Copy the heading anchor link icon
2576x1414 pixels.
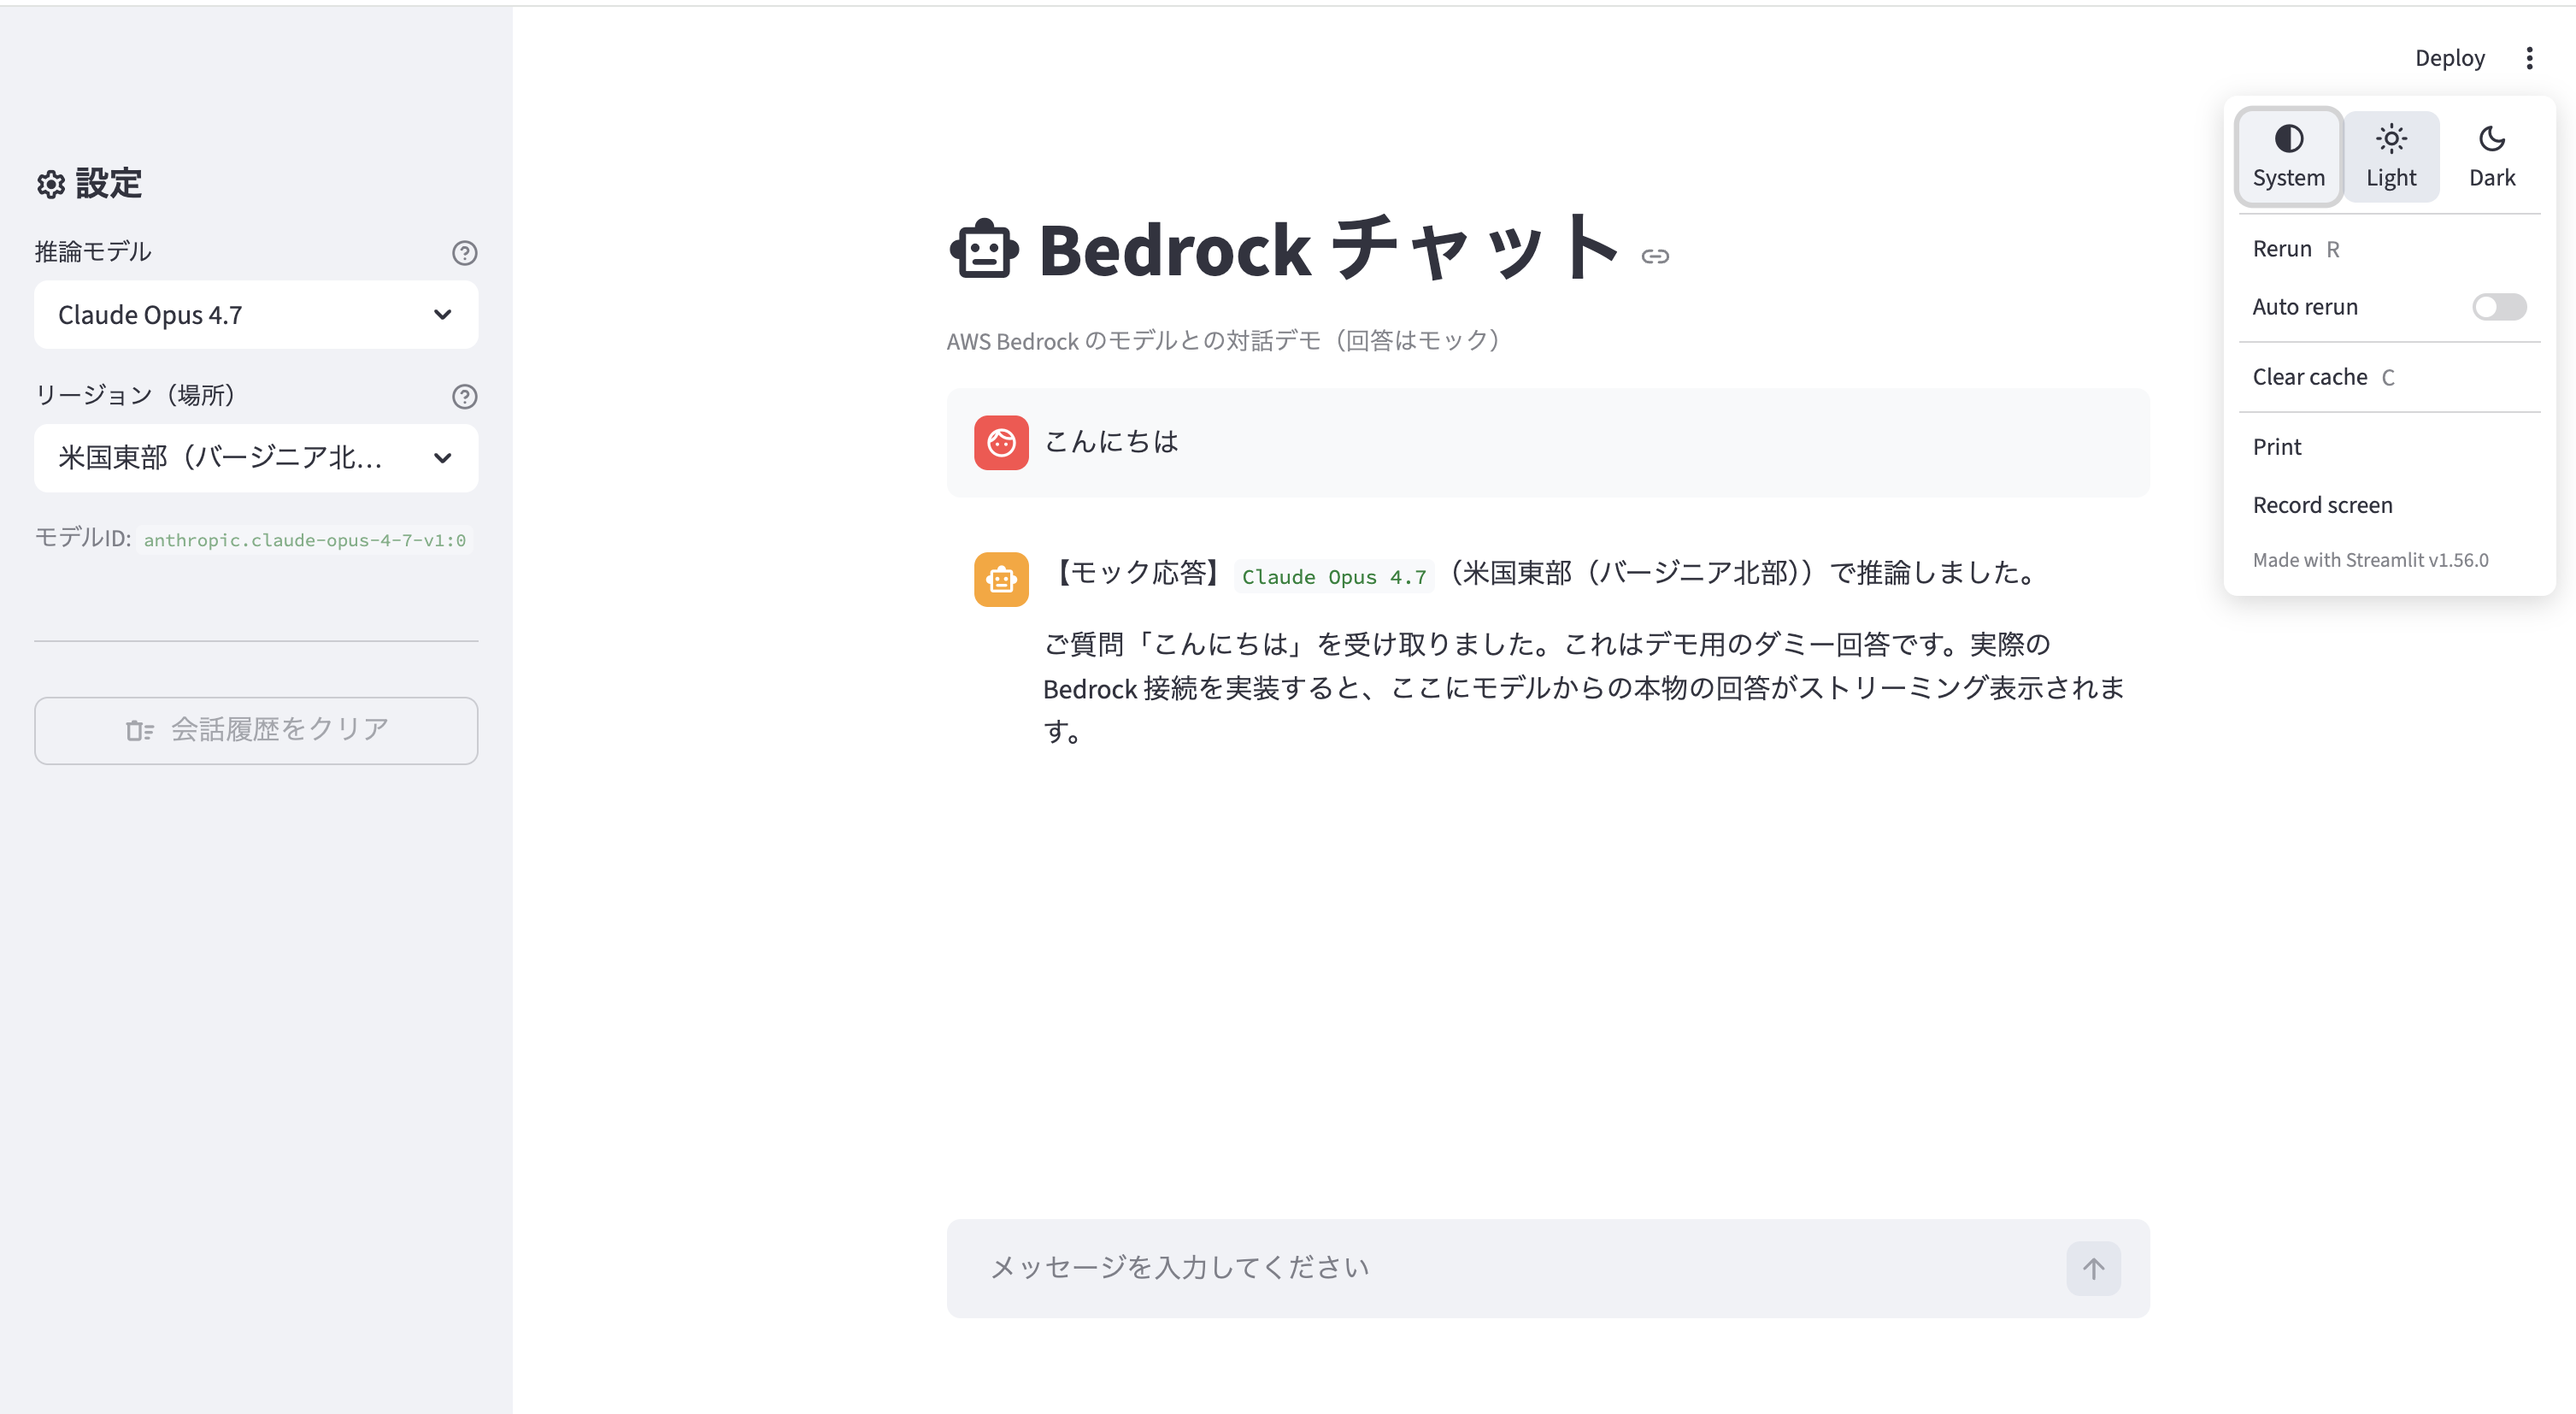(1655, 257)
